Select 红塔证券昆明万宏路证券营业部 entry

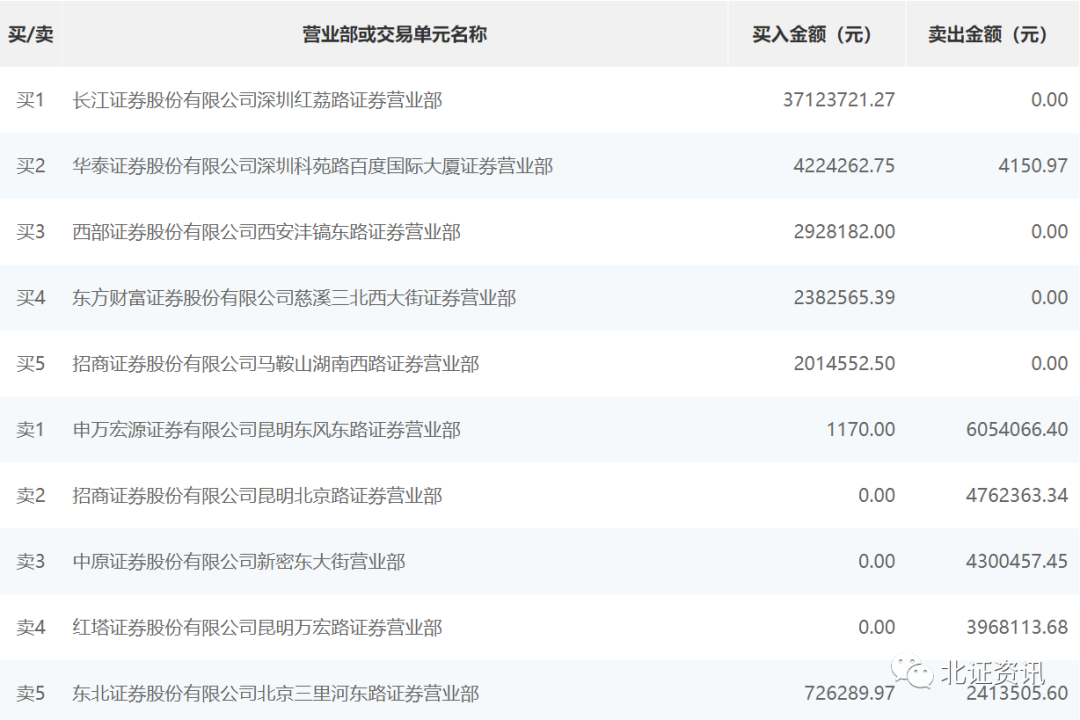tap(257, 628)
